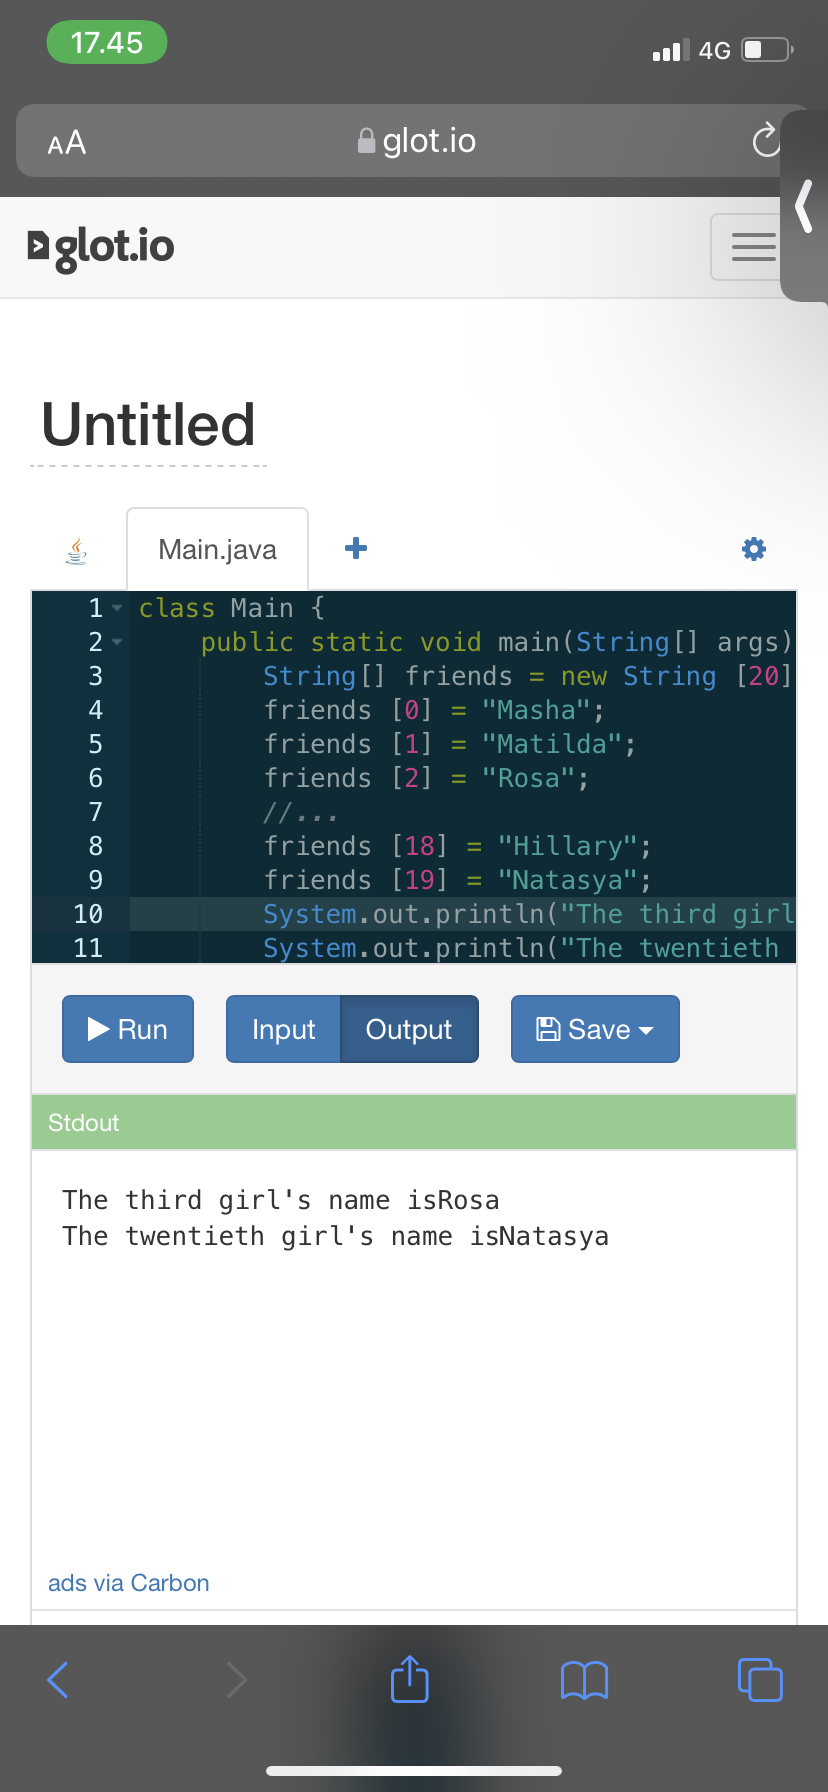
Task: Edit the Untitled snippet title
Action: pos(148,424)
